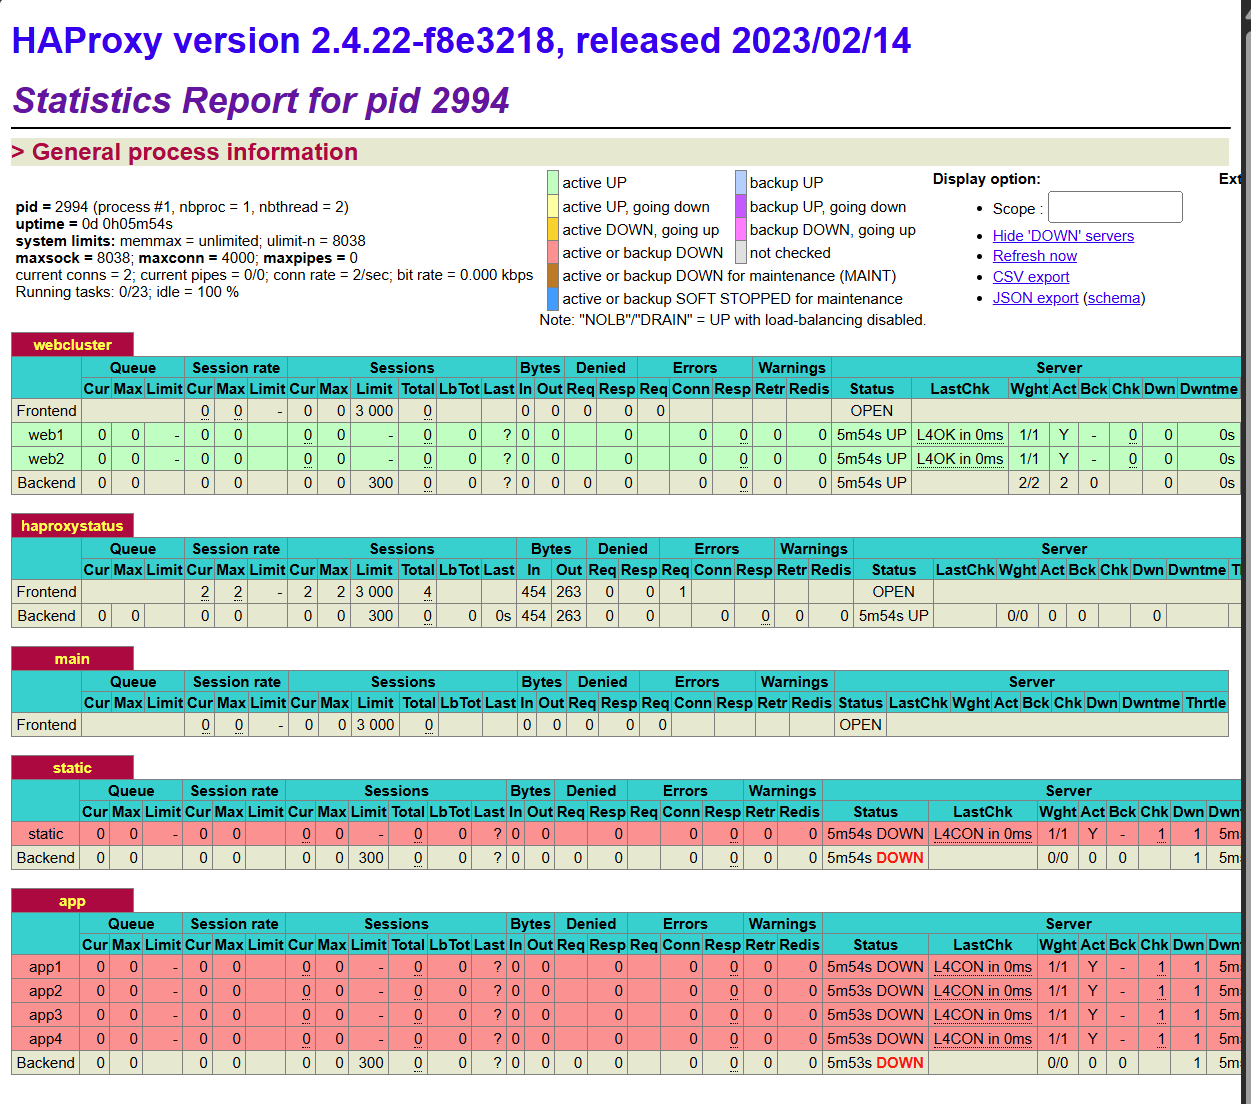Click the HAProxy version page heading
1251x1104 pixels.
[461, 41]
